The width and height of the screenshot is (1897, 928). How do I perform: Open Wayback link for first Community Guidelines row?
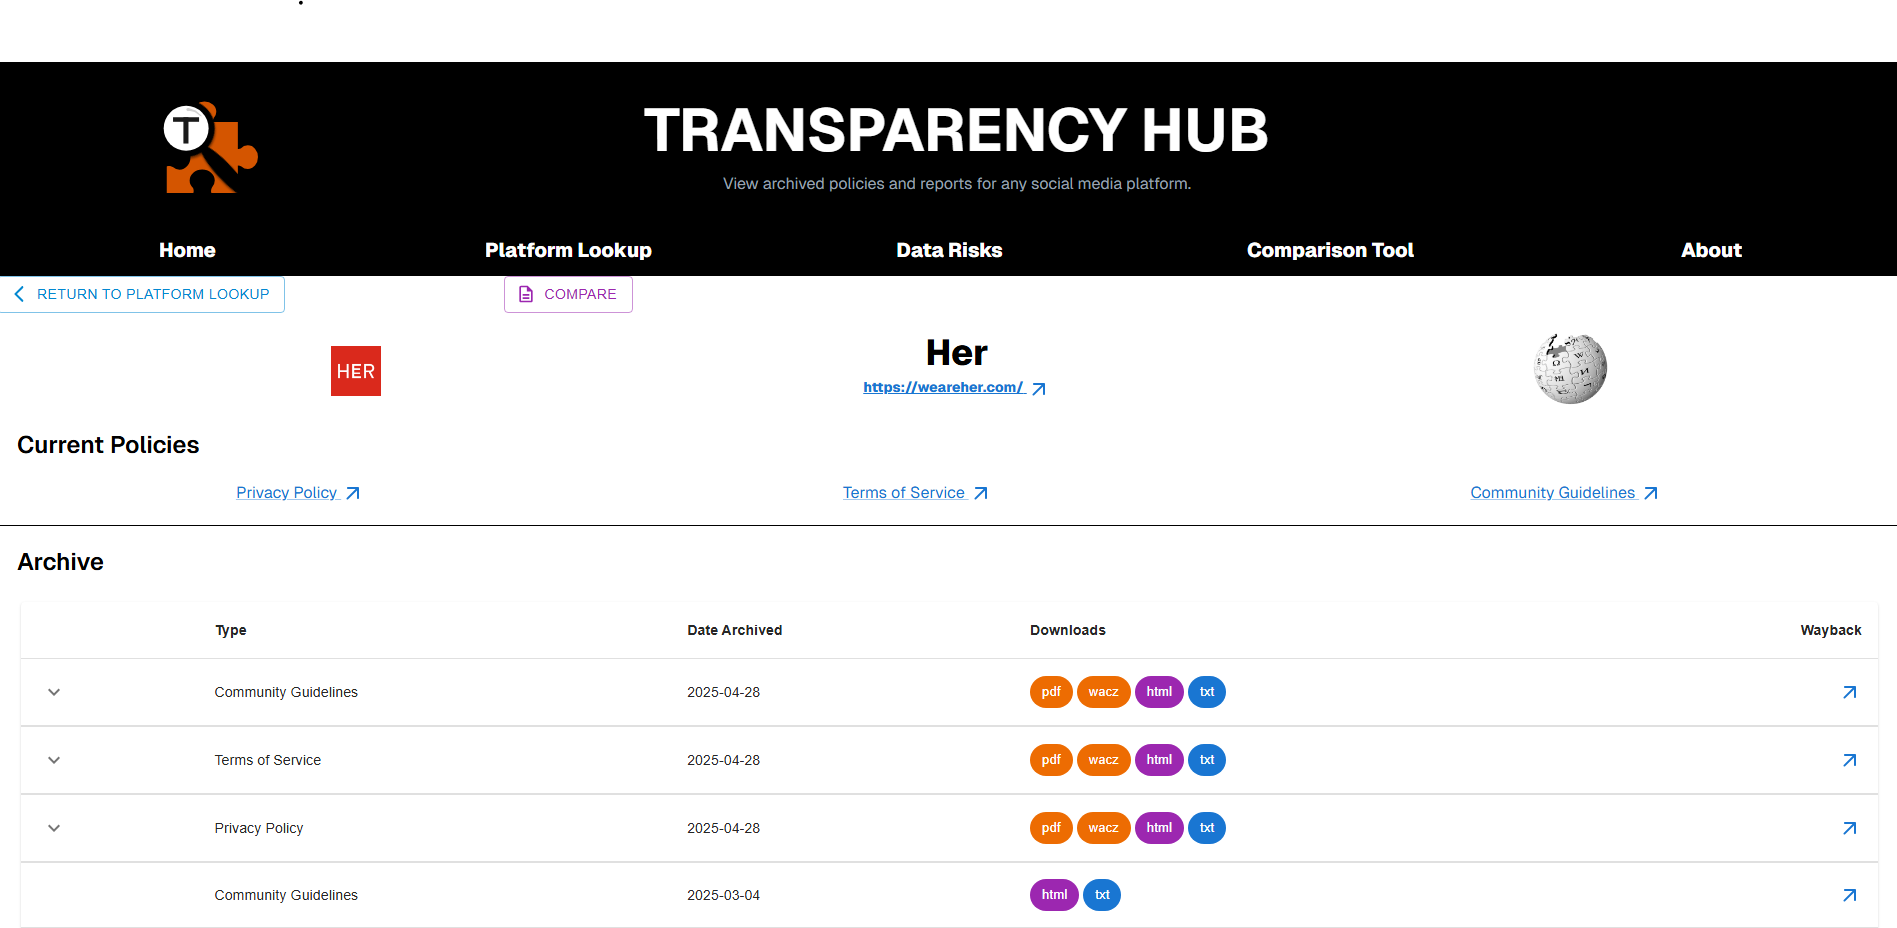point(1849,692)
